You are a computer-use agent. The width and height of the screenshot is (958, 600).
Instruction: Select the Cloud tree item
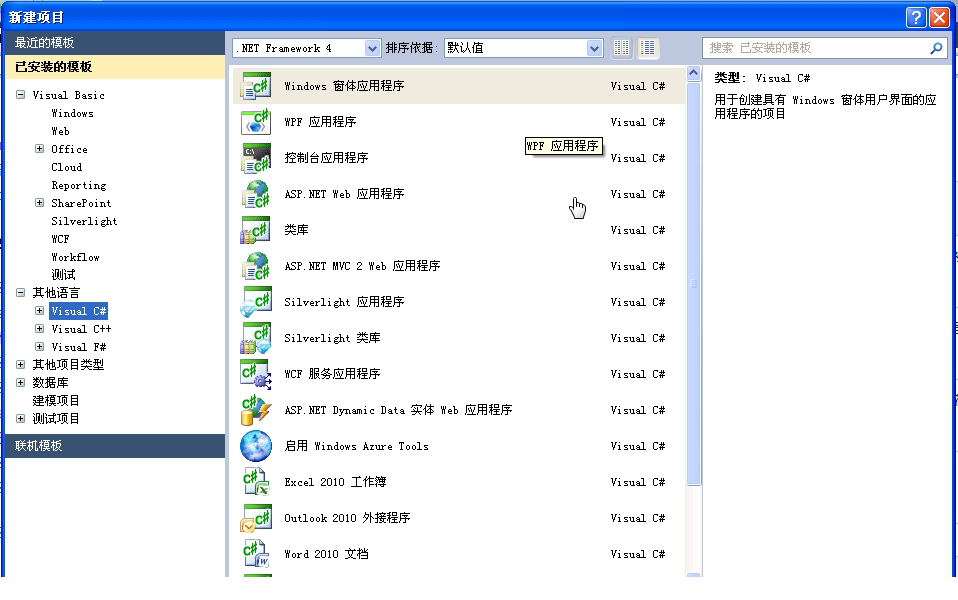[x=67, y=167]
